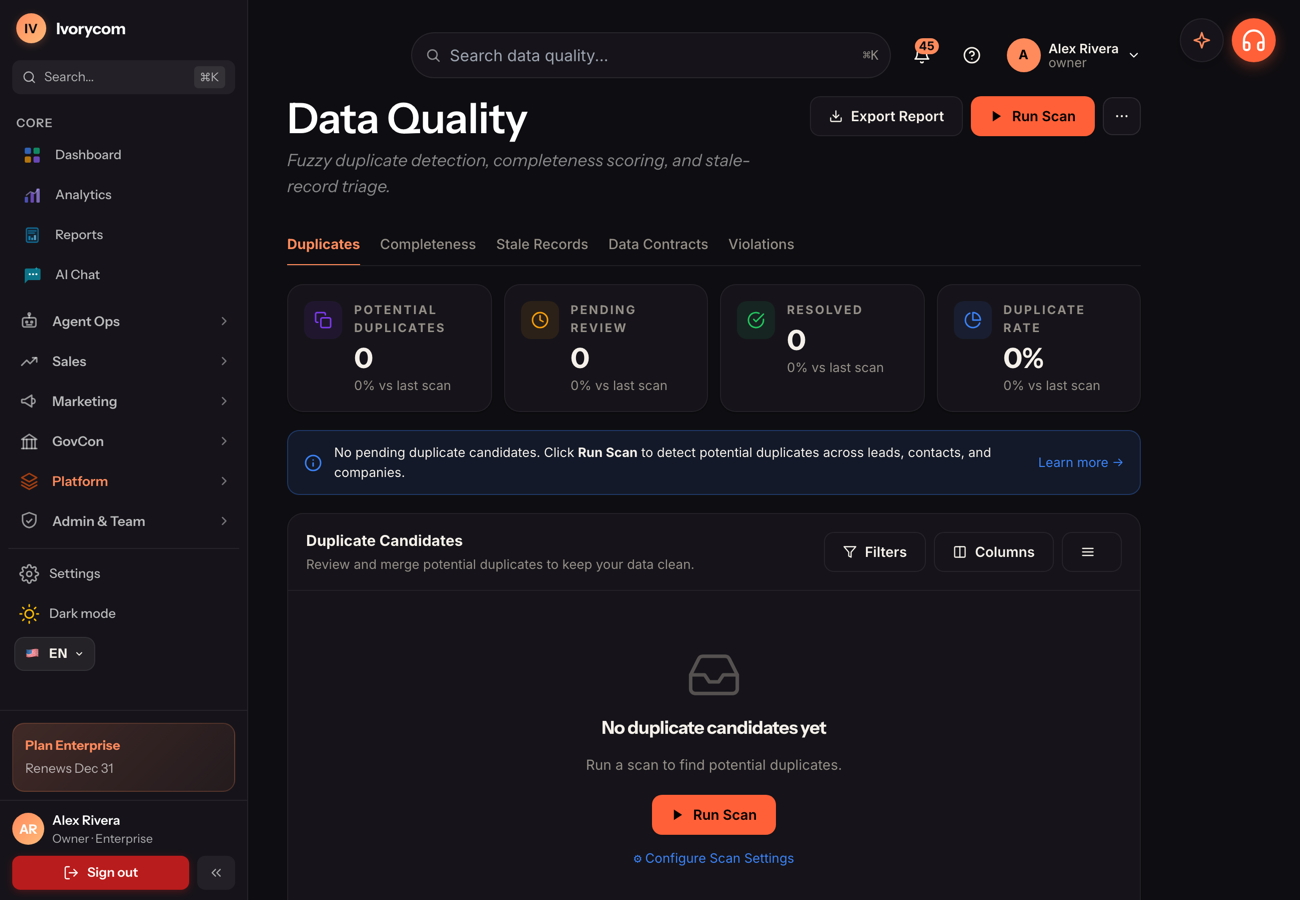Viewport: 1300px width, 900px height.
Task: Expand the GovCon submenu chevron
Action: pyautogui.click(x=224, y=441)
